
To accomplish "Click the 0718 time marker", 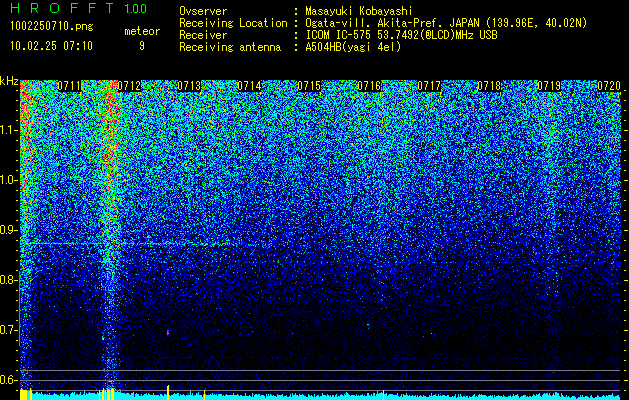I will tap(489, 86).
